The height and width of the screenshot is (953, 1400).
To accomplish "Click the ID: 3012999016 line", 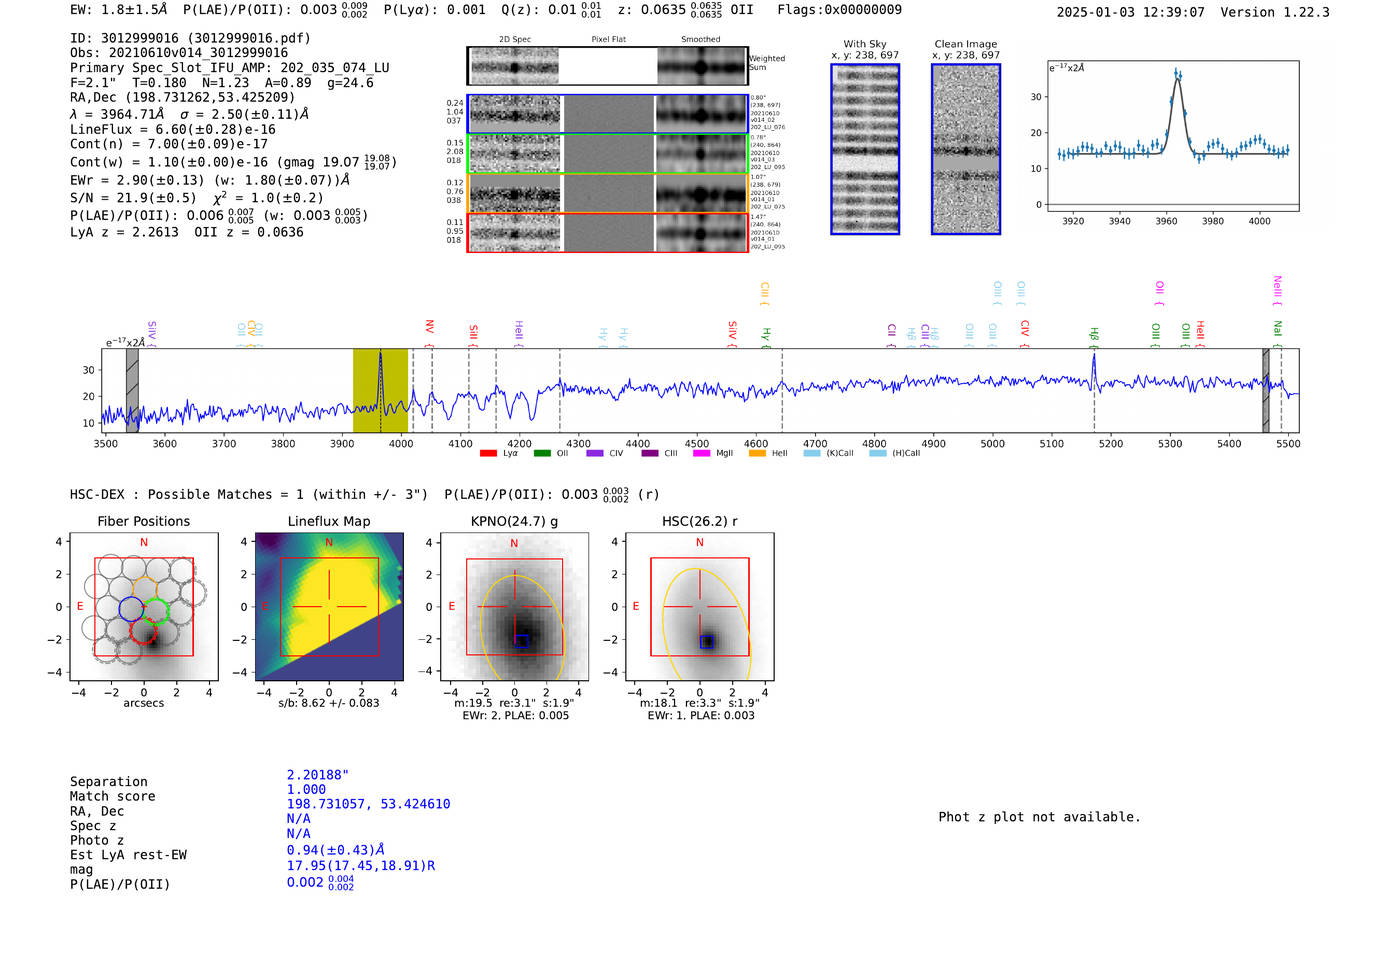I will [x=190, y=38].
